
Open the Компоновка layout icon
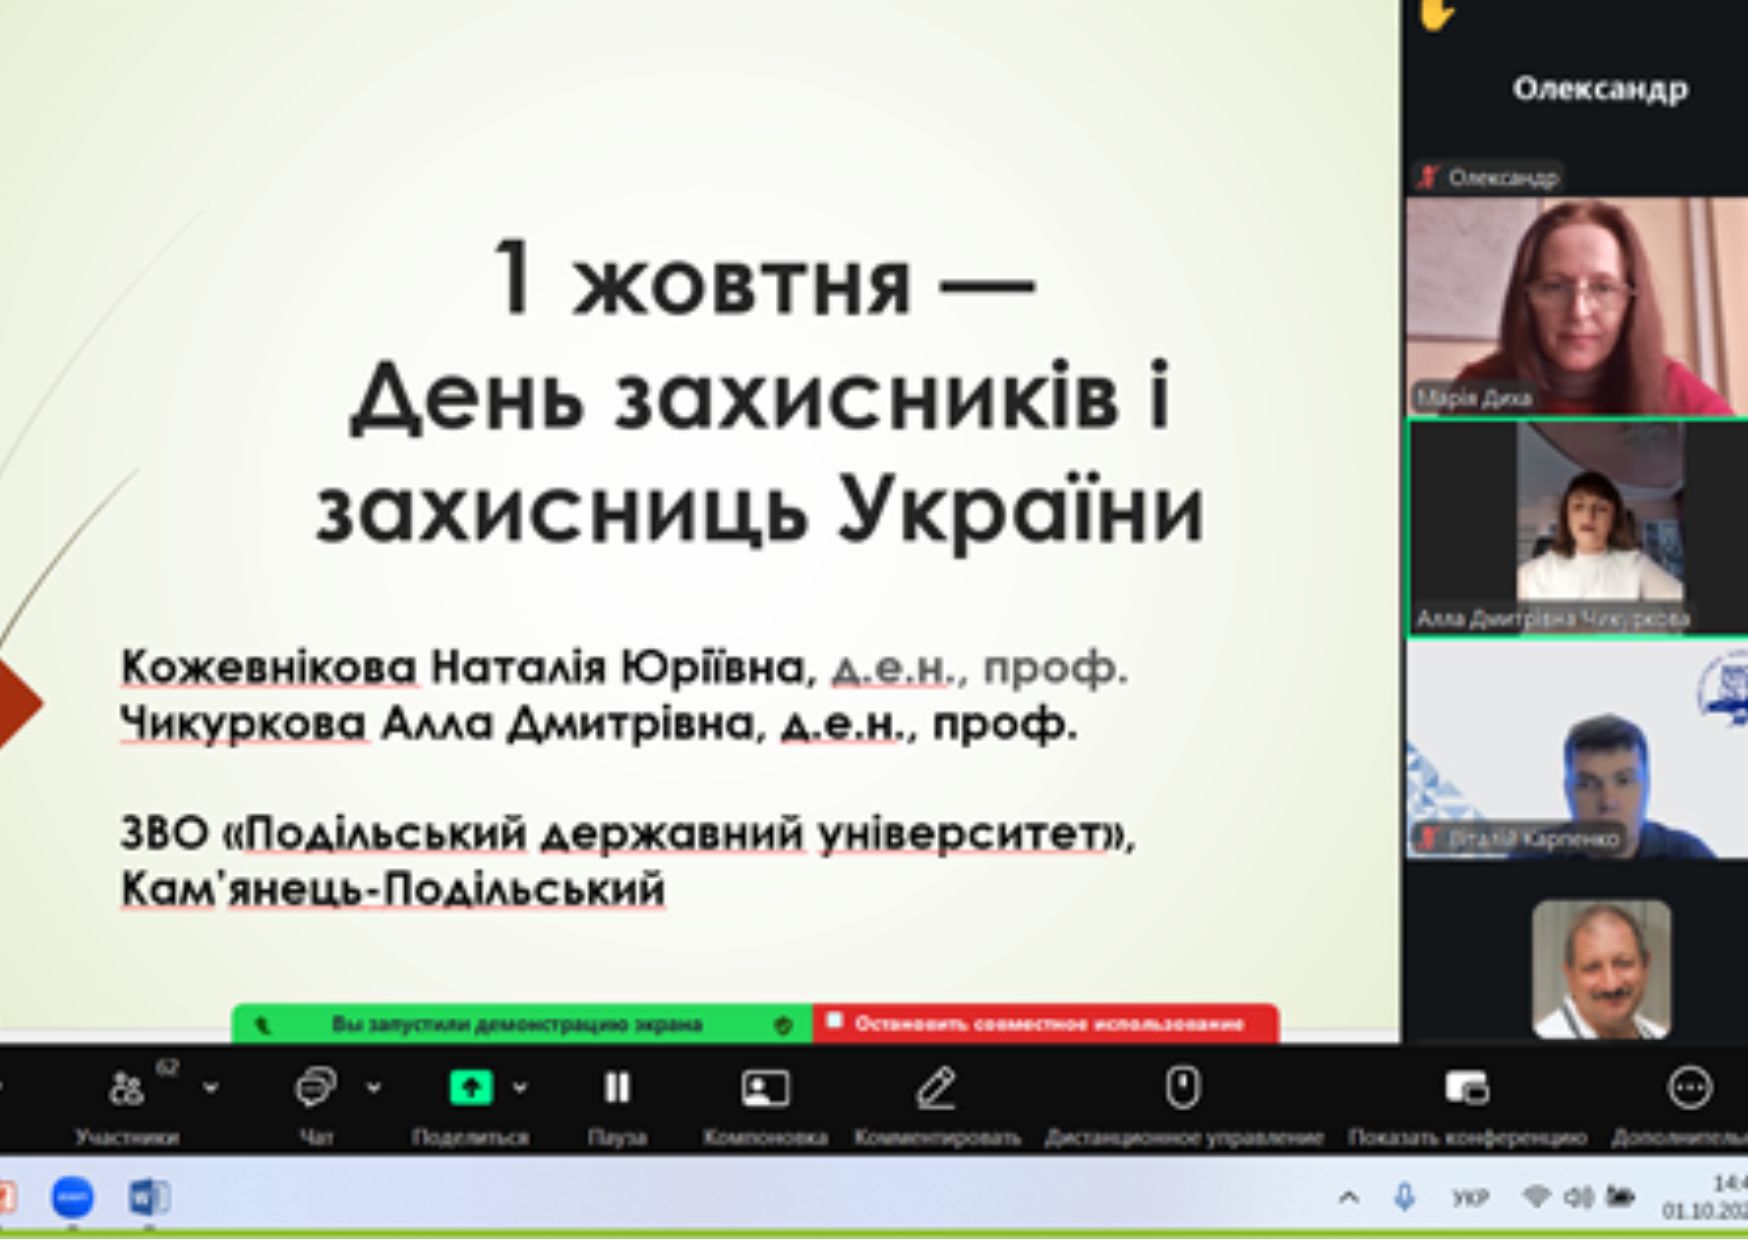765,1088
